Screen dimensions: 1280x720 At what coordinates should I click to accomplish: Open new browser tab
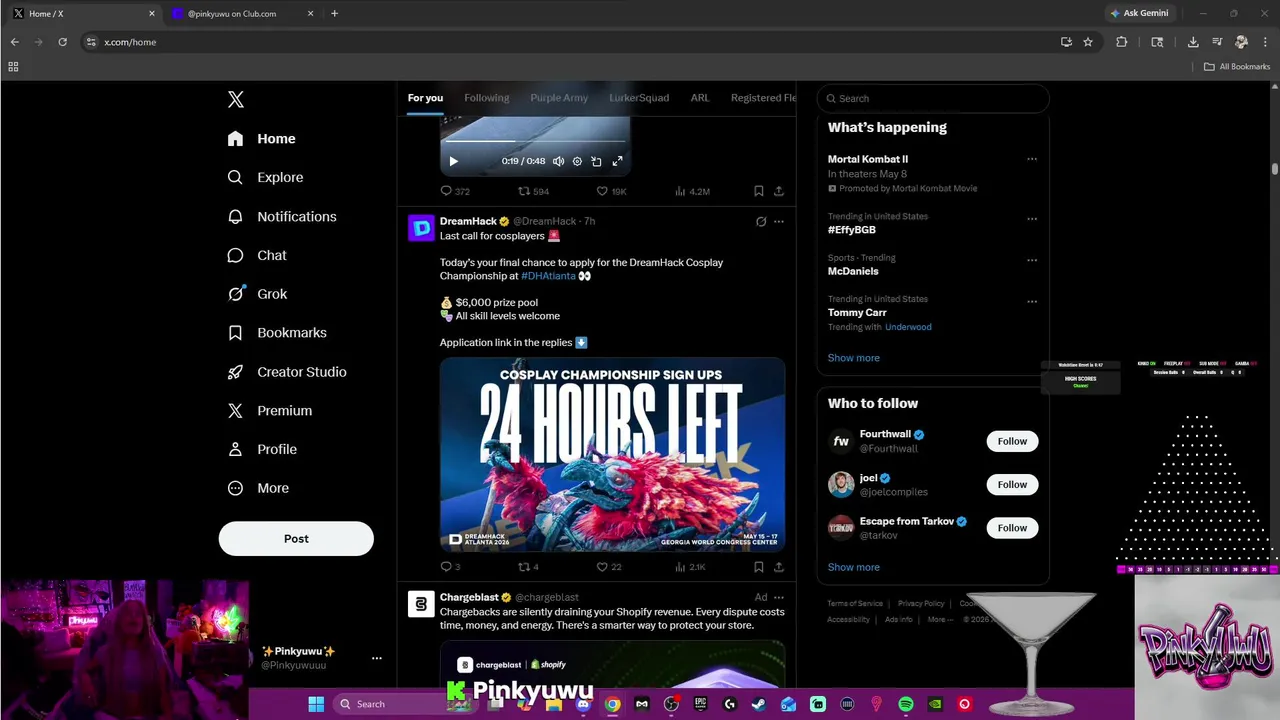[x=334, y=14]
